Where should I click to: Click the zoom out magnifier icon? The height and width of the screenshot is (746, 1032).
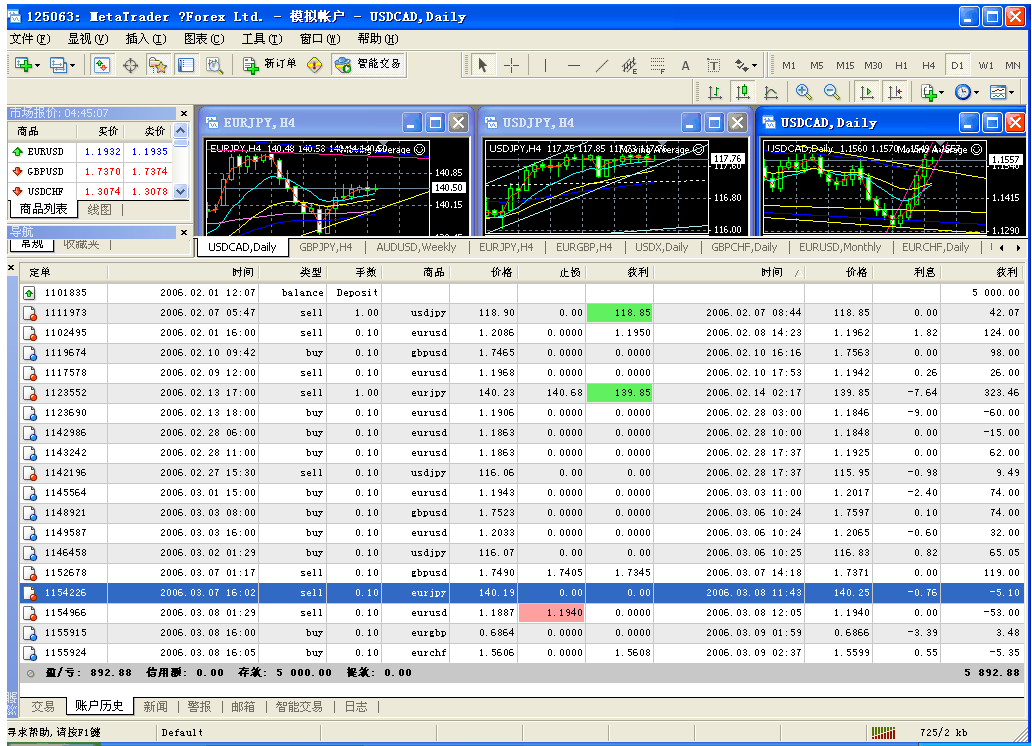tap(831, 92)
